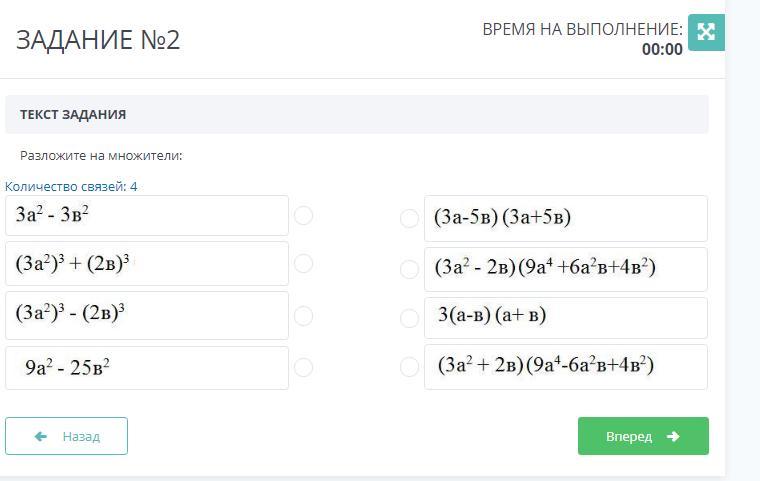Click the ТЕКСТ ЗАДАНИЯ header bar
This screenshot has width=760, height=481.
click(356, 114)
